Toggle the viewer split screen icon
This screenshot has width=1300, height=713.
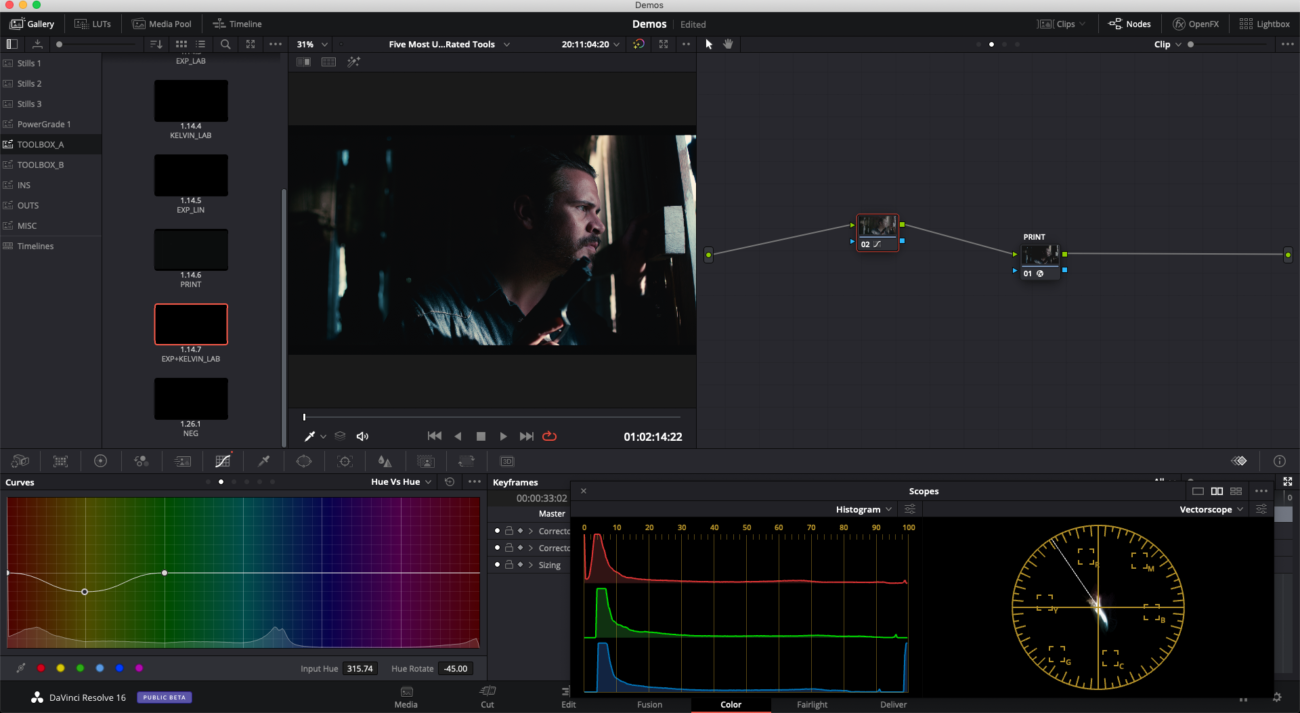pos(328,62)
